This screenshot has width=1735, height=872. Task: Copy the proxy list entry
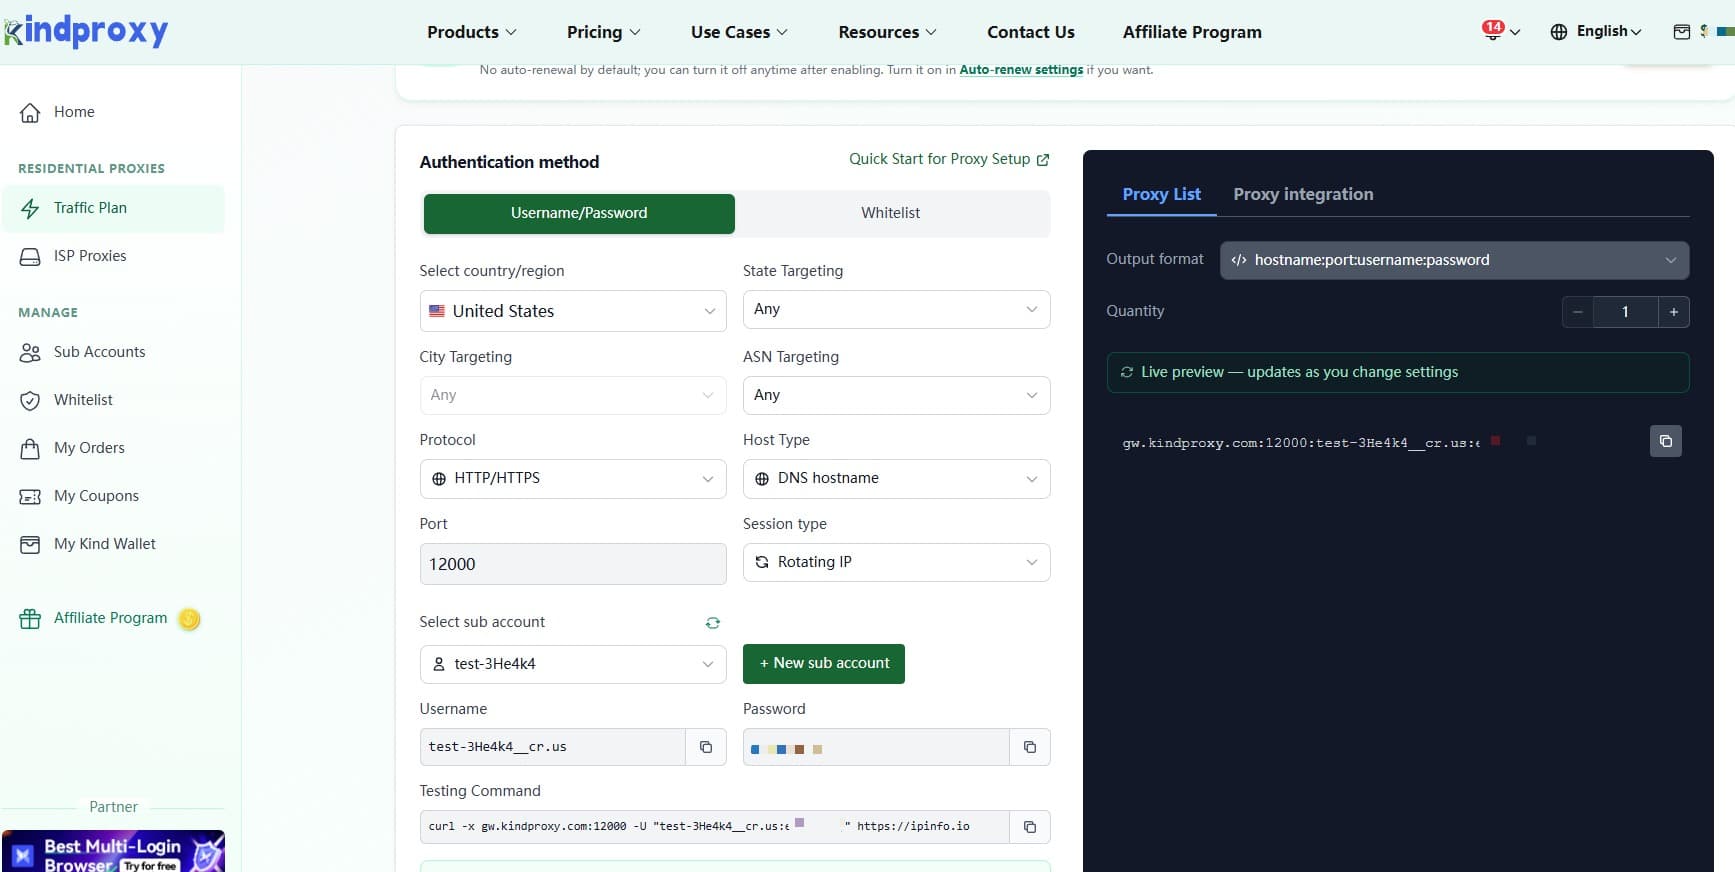click(1666, 441)
